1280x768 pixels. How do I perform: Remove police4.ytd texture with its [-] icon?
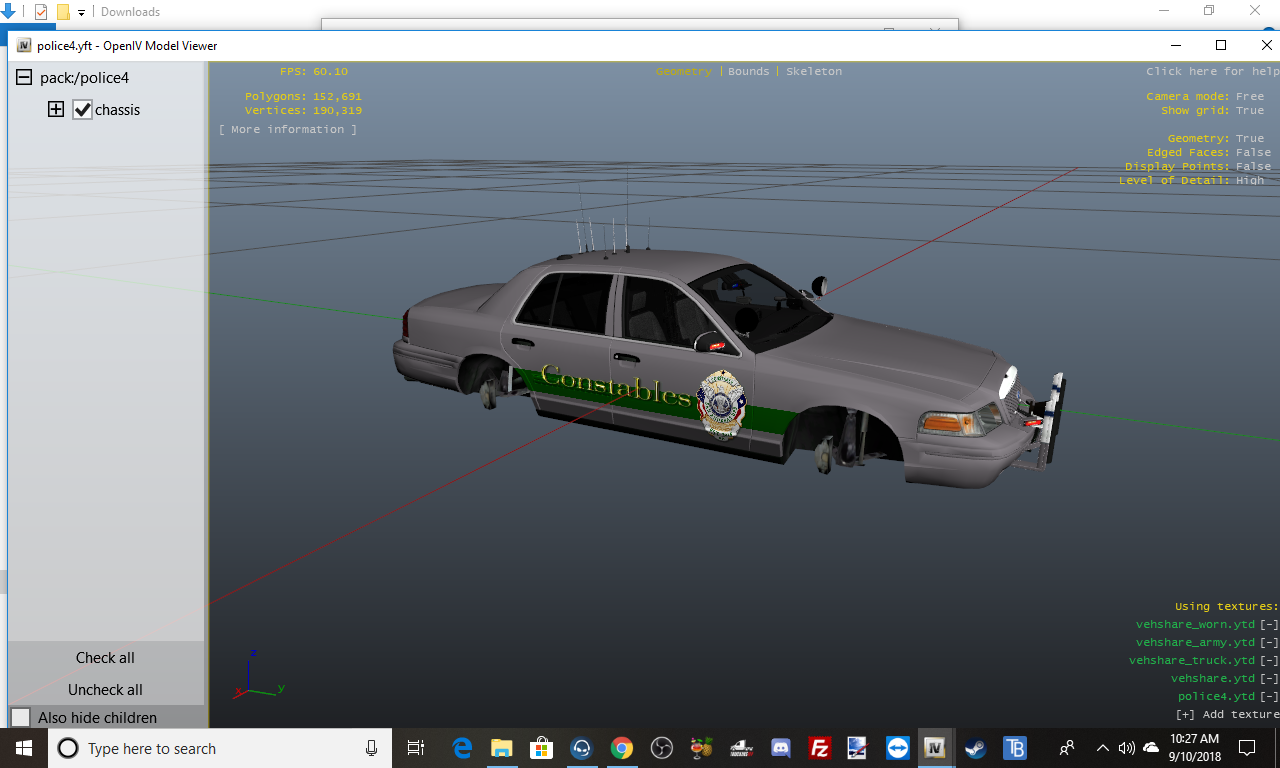point(1268,697)
